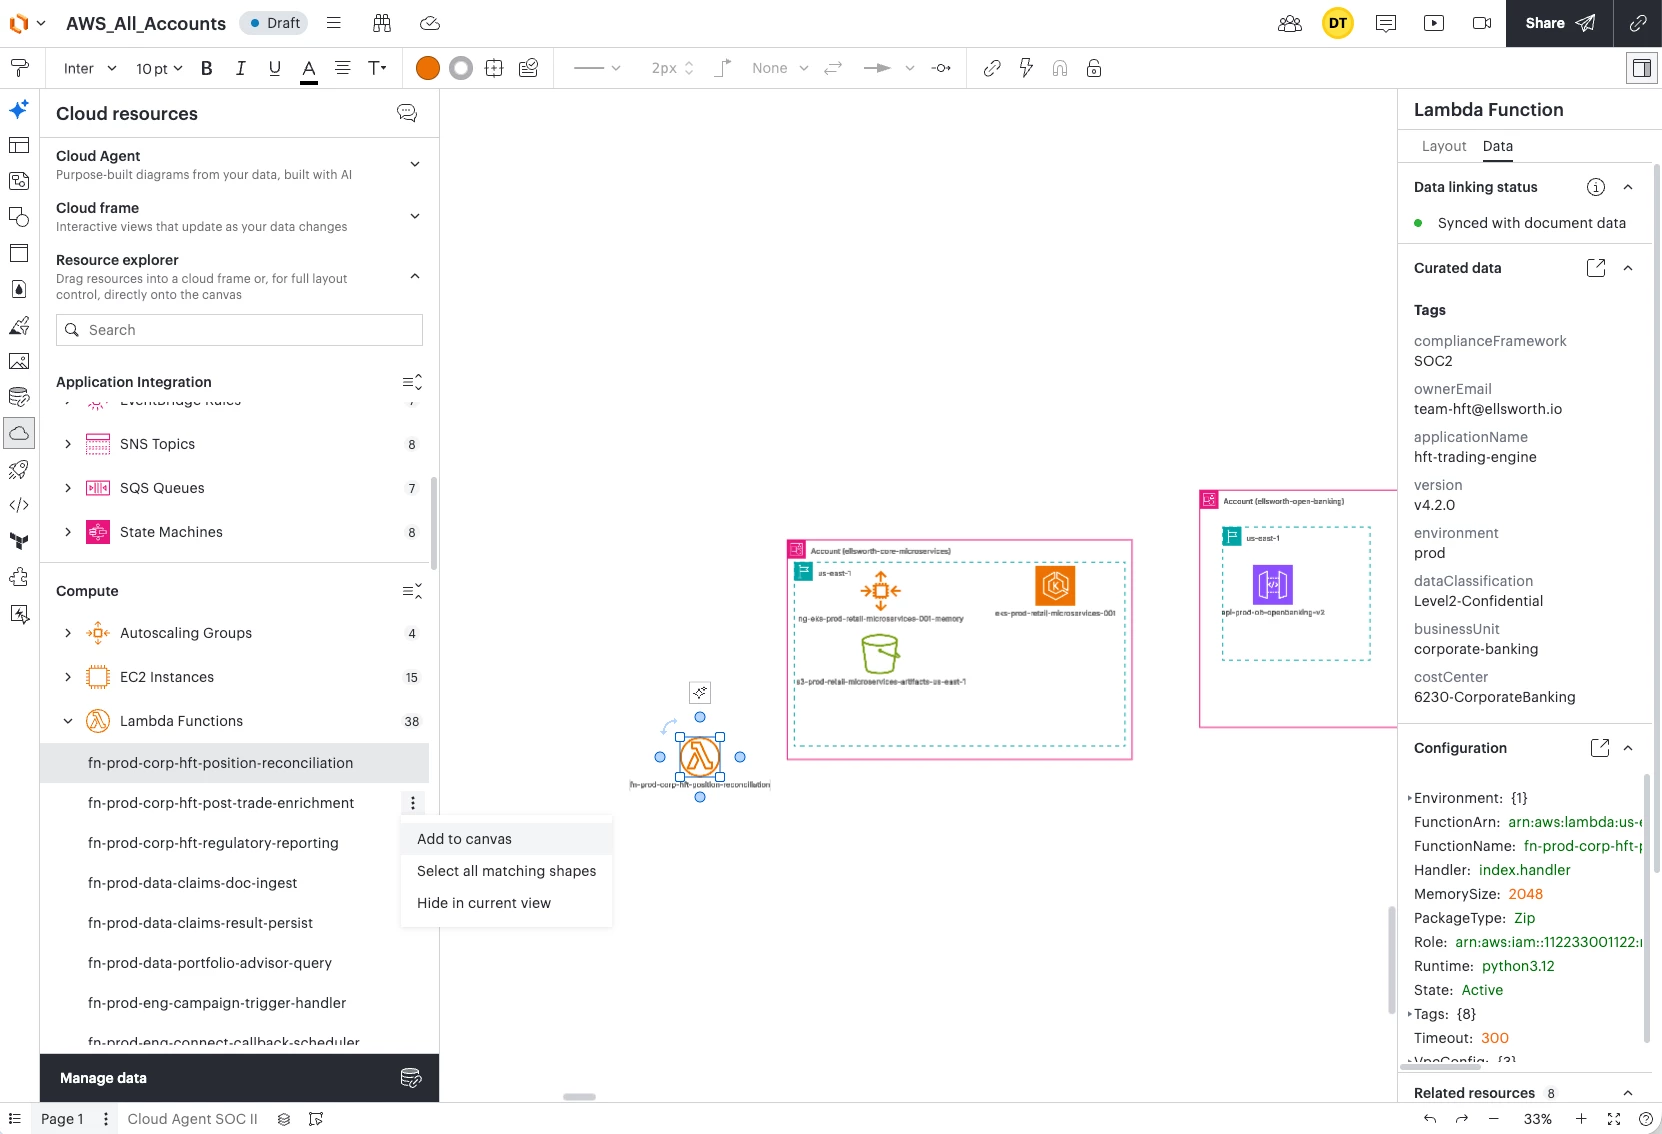Click three-dot menu for post-trade-enrichment
The width and height of the screenshot is (1662, 1134).
(413, 803)
